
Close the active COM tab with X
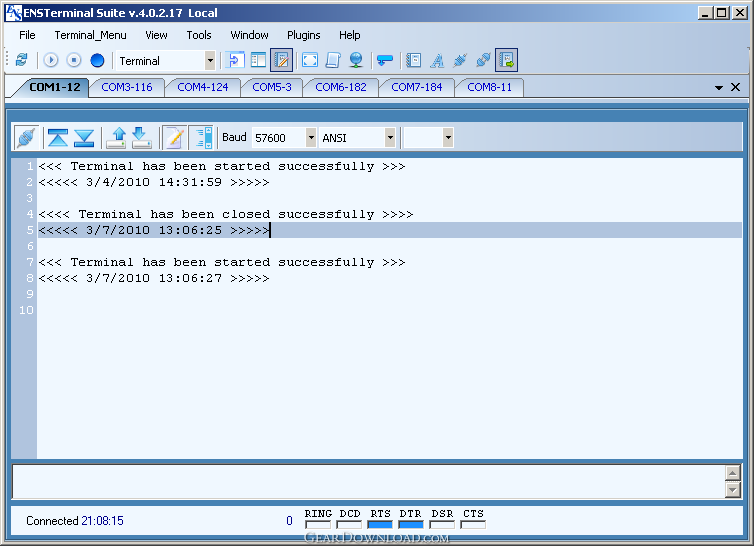tap(735, 87)
